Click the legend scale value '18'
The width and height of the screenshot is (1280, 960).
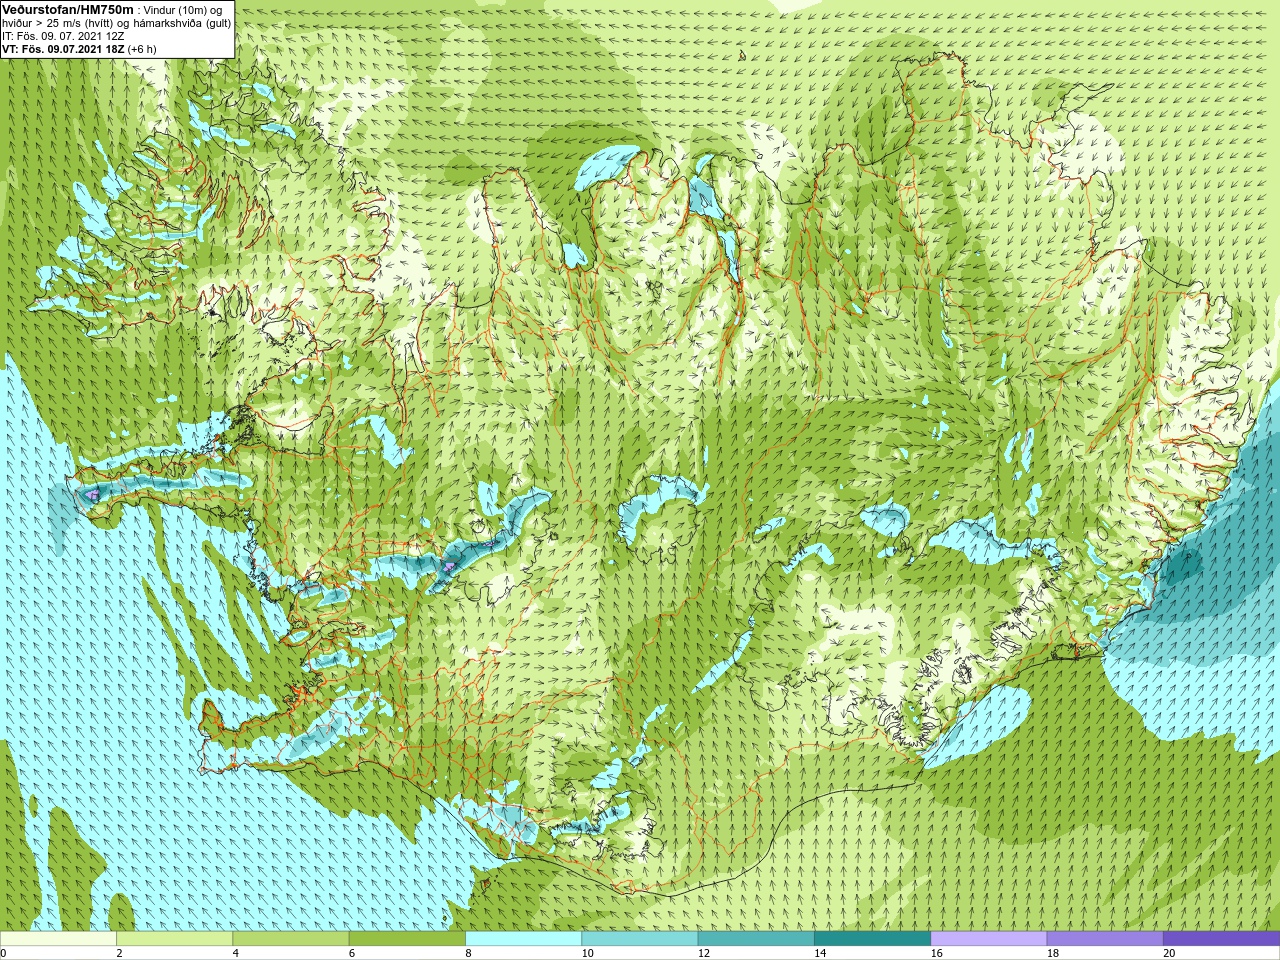coord(1053,953)
